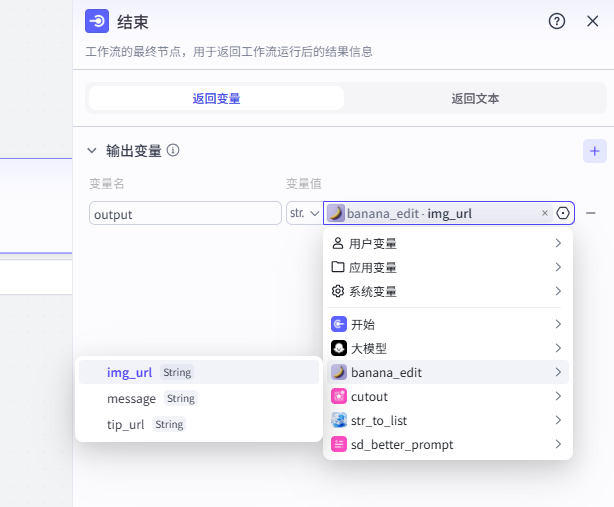The image size is (614, 507).
Task: Add a new output variable with plus icon
Action: point(595,151)
